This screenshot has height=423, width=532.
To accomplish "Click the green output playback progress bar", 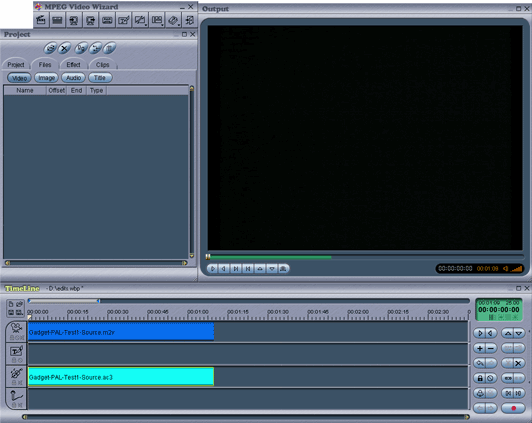I will (269, 257).
